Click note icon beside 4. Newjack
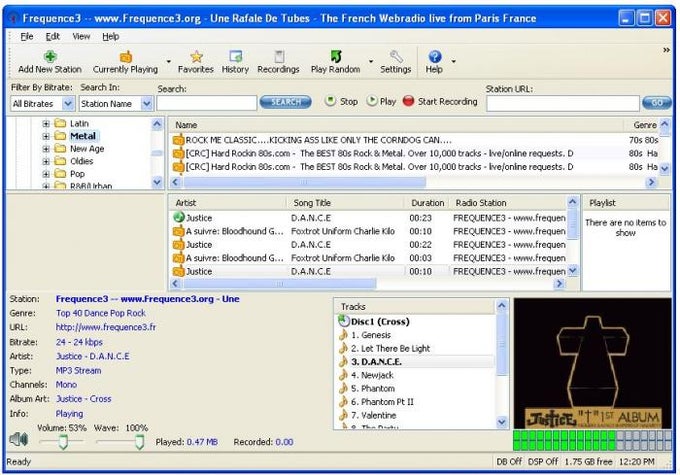 click(343, 374)
